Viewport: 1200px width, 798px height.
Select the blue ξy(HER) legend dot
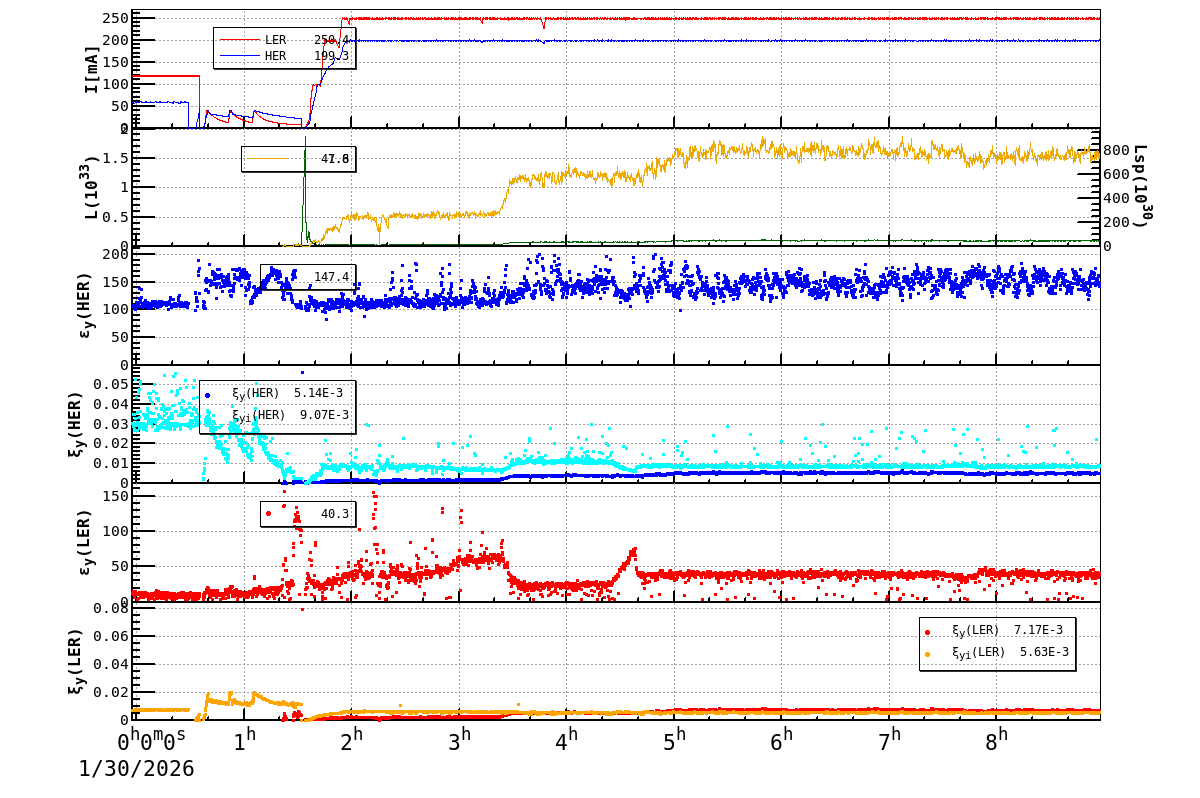tap(207, 395)
